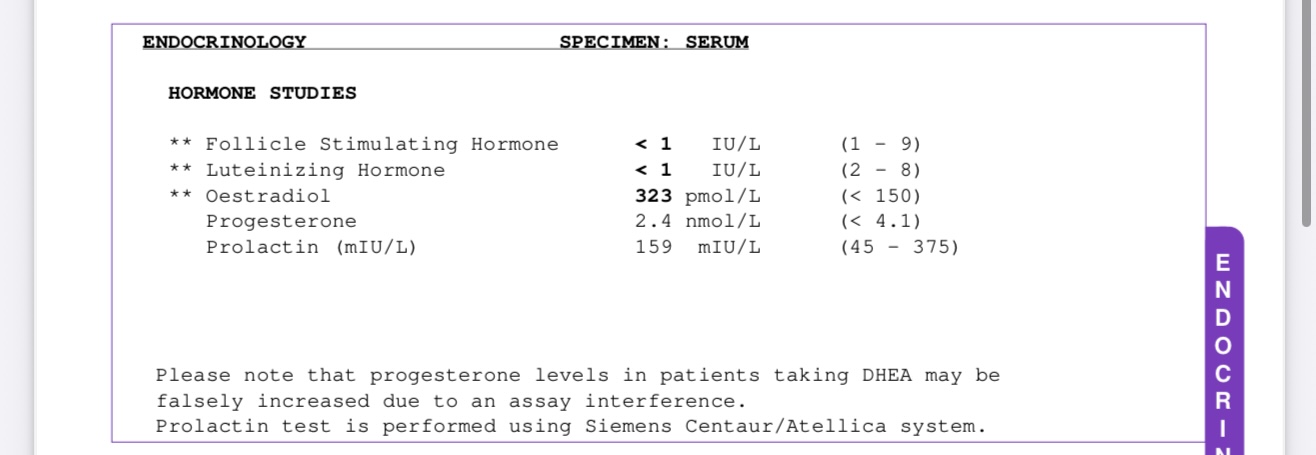
Task: Click the Luteinizing Hormone row label
Action: tap(325, 170)
